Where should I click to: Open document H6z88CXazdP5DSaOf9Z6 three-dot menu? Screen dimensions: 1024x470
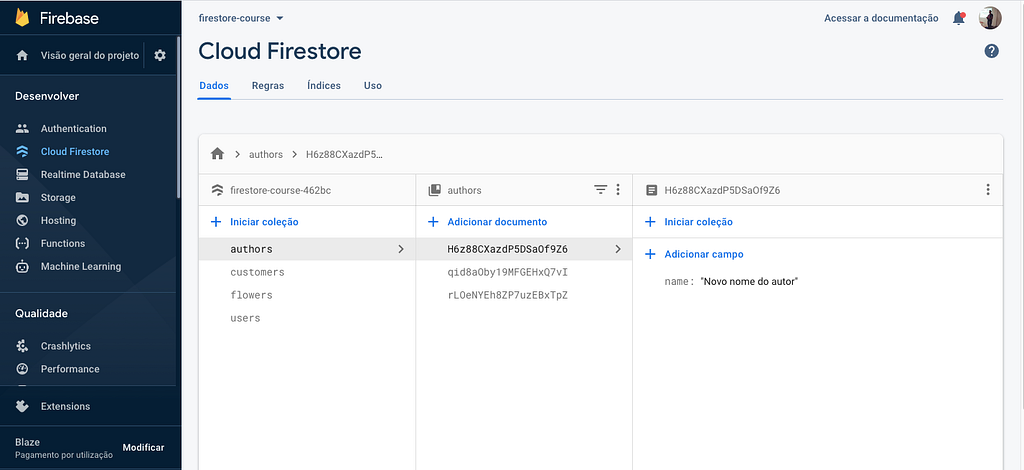987,190
